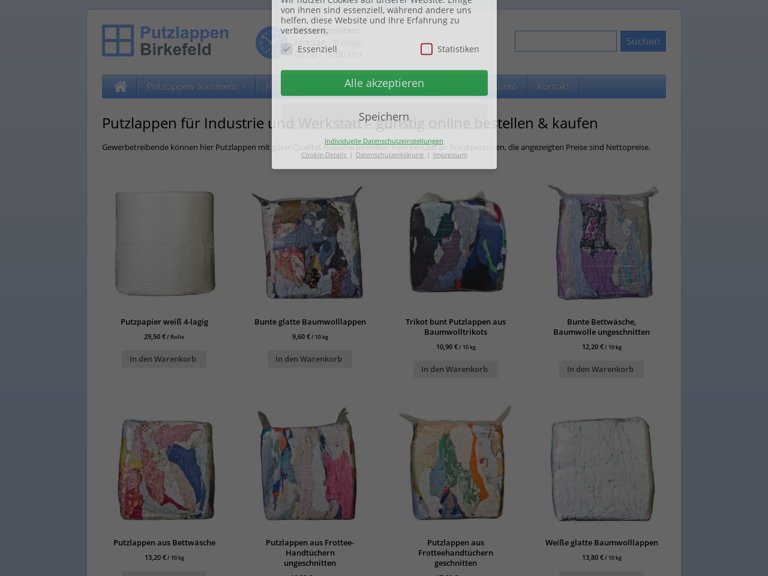Open the Impressum link
Viewport: 768px width, 576px height.
tap(450, 155)
